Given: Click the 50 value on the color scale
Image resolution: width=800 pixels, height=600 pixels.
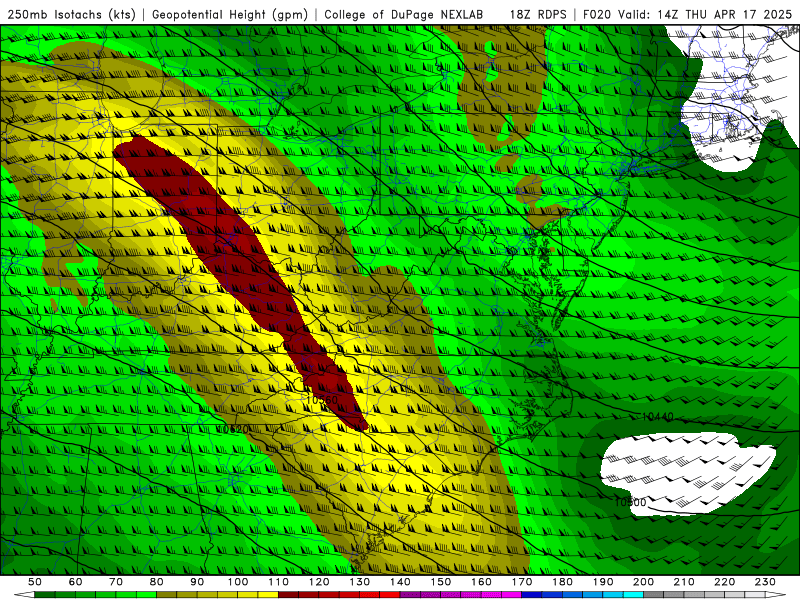Looking at the screenshot, I should pos(34,582).
